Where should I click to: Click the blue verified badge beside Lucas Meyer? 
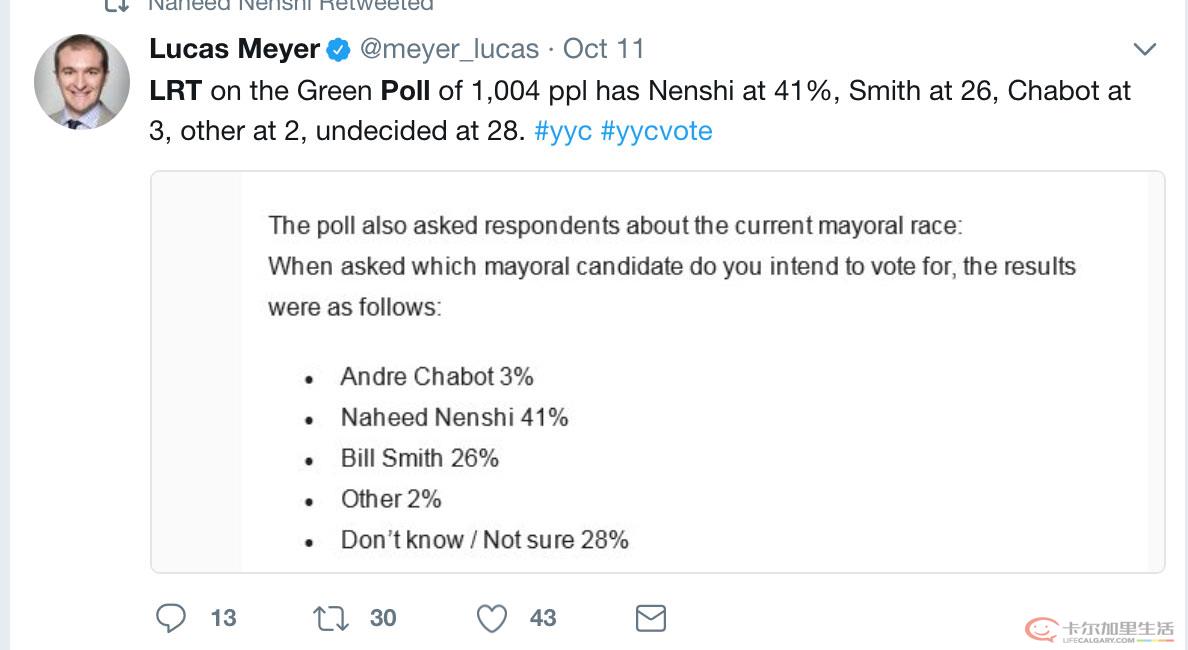pyautogui.click(x=340, y=48)
